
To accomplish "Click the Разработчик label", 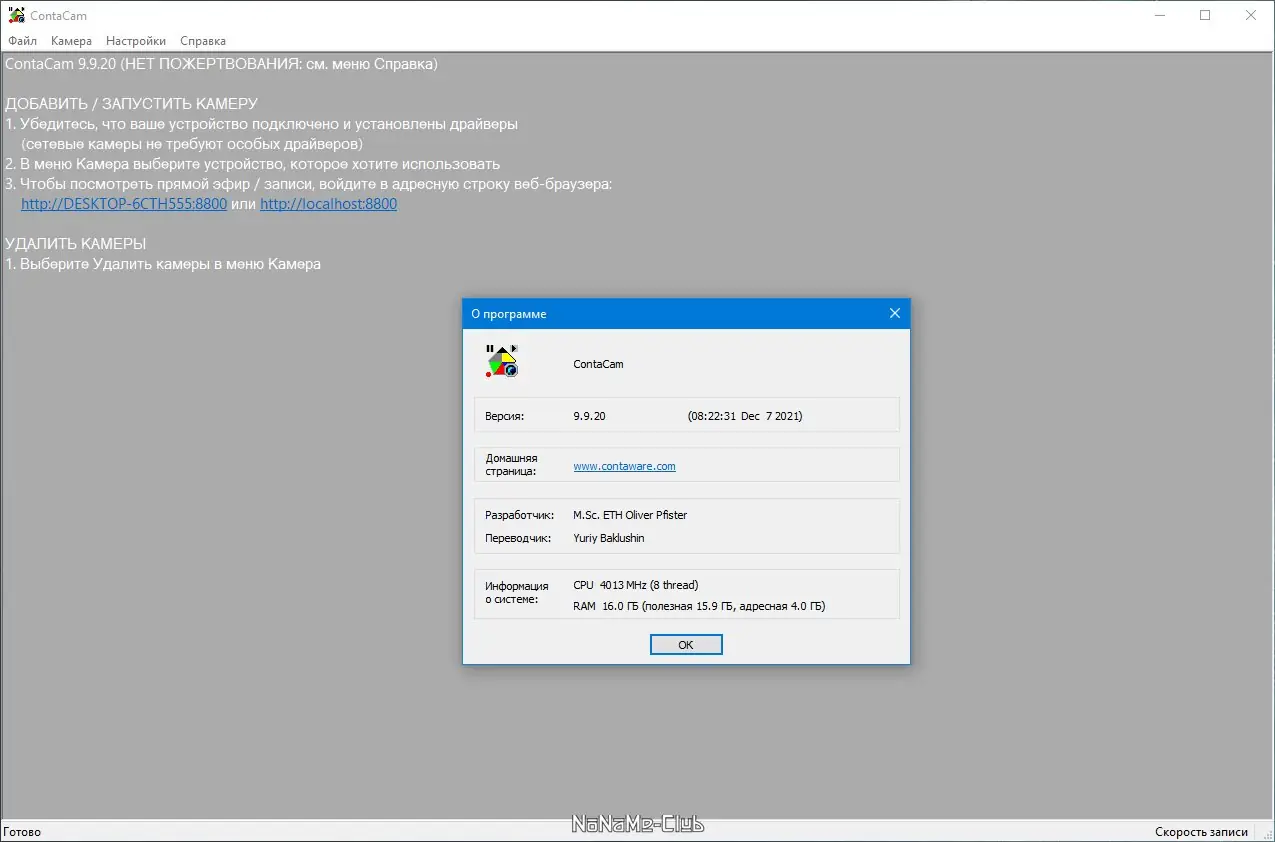I will pos(519,515).
